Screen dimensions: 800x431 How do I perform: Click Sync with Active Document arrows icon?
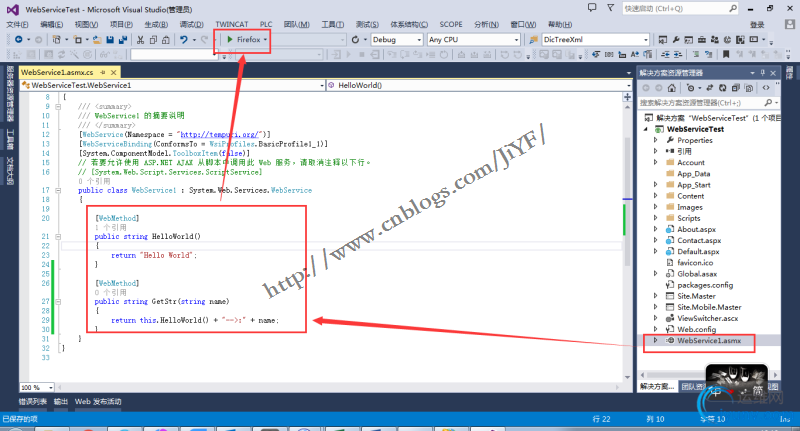point(710,88)
